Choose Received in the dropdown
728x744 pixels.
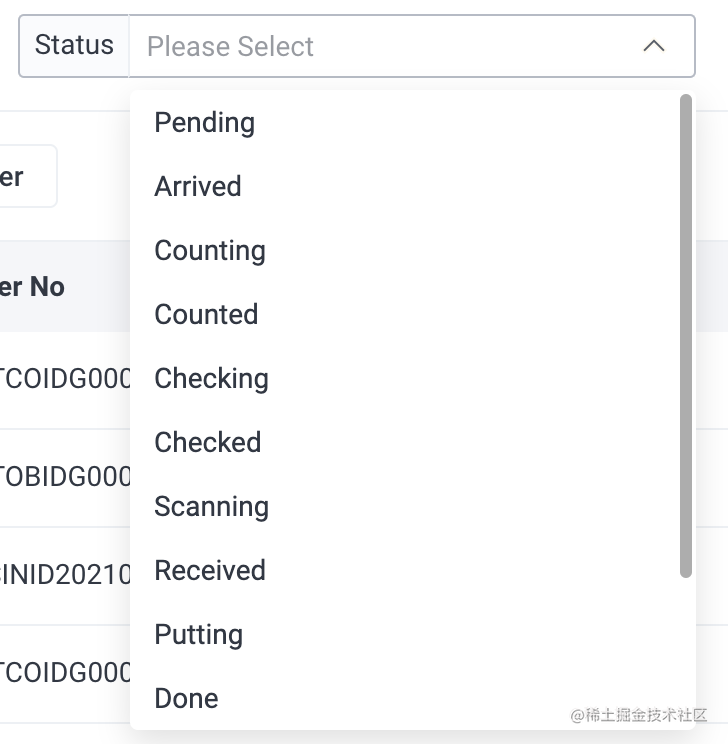click(x=210, y=571)
